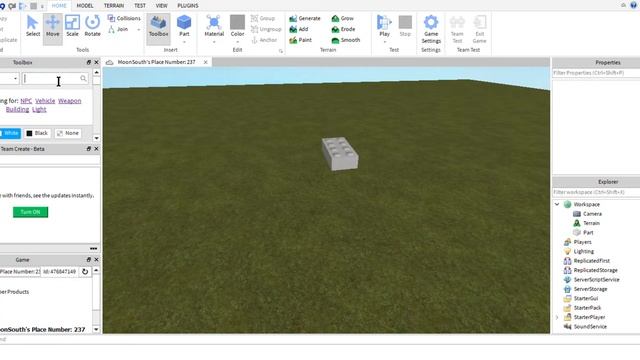640x360 pixels.
Task: Close the MoonSouth's Place tab
Action: tap(206, 62)
